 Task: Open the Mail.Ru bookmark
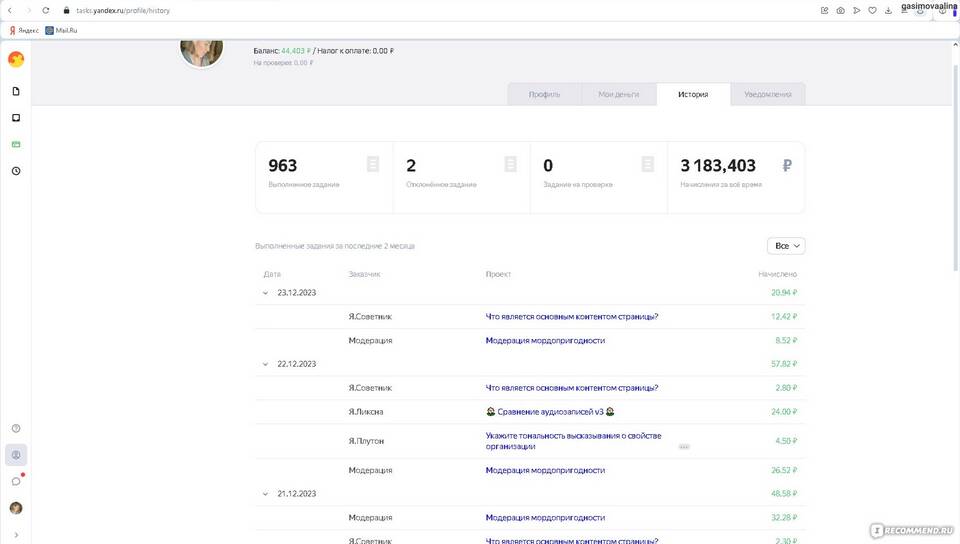pyautogui.click(x=61, y=30)
